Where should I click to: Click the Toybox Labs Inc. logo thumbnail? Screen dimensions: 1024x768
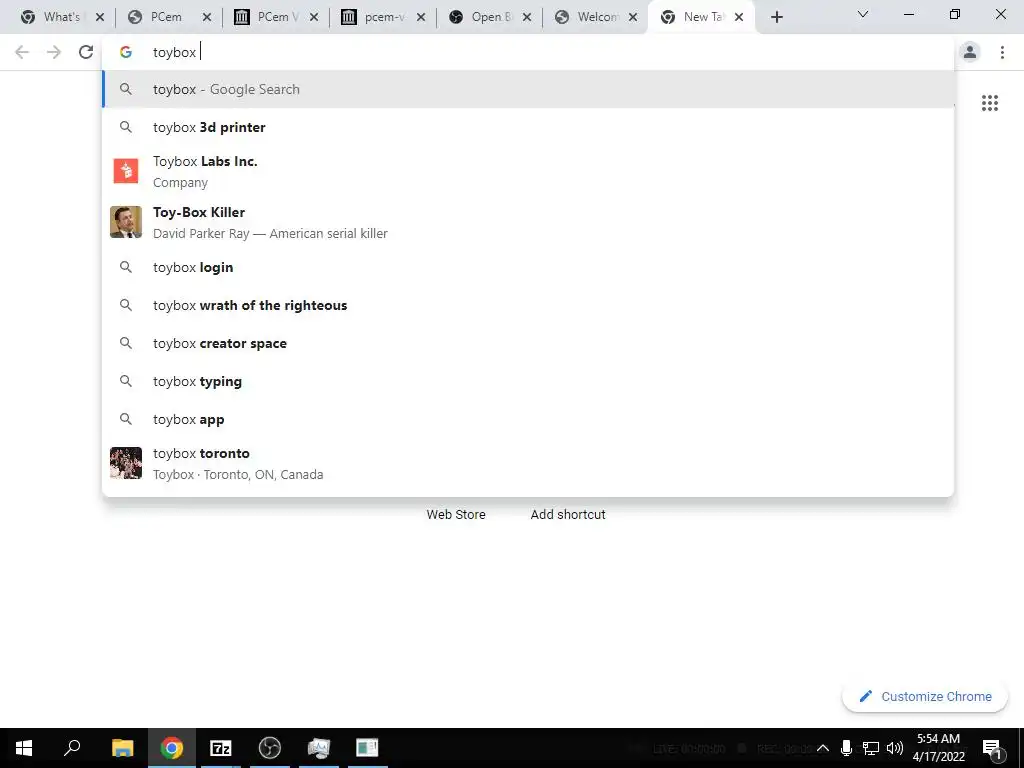(126, 171)
